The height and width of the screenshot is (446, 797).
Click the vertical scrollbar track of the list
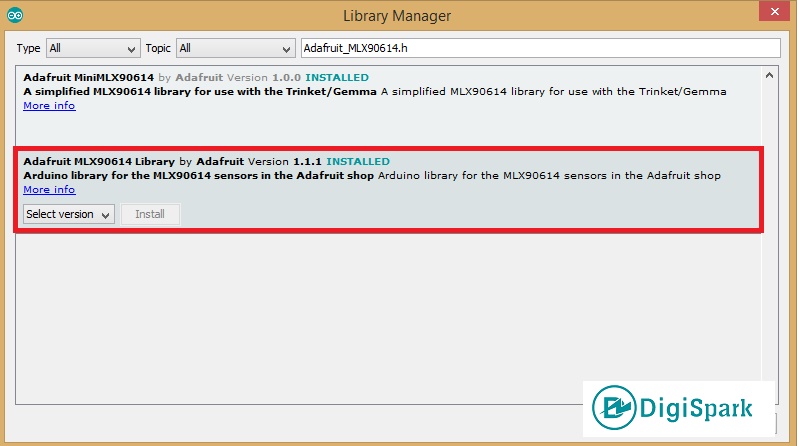770,250
